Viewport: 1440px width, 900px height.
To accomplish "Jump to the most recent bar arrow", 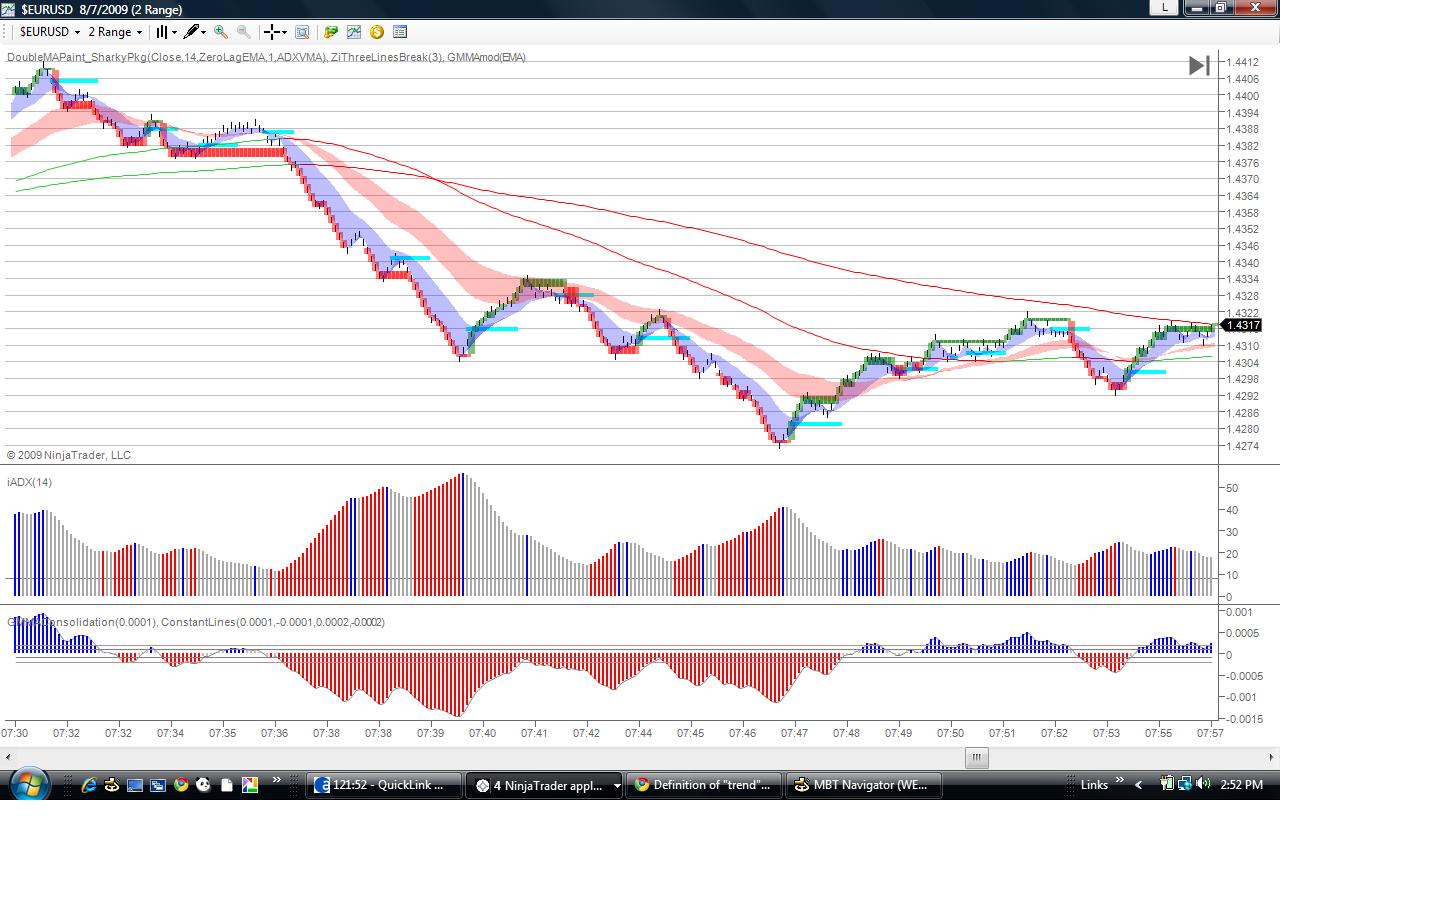I will 1199,66.
